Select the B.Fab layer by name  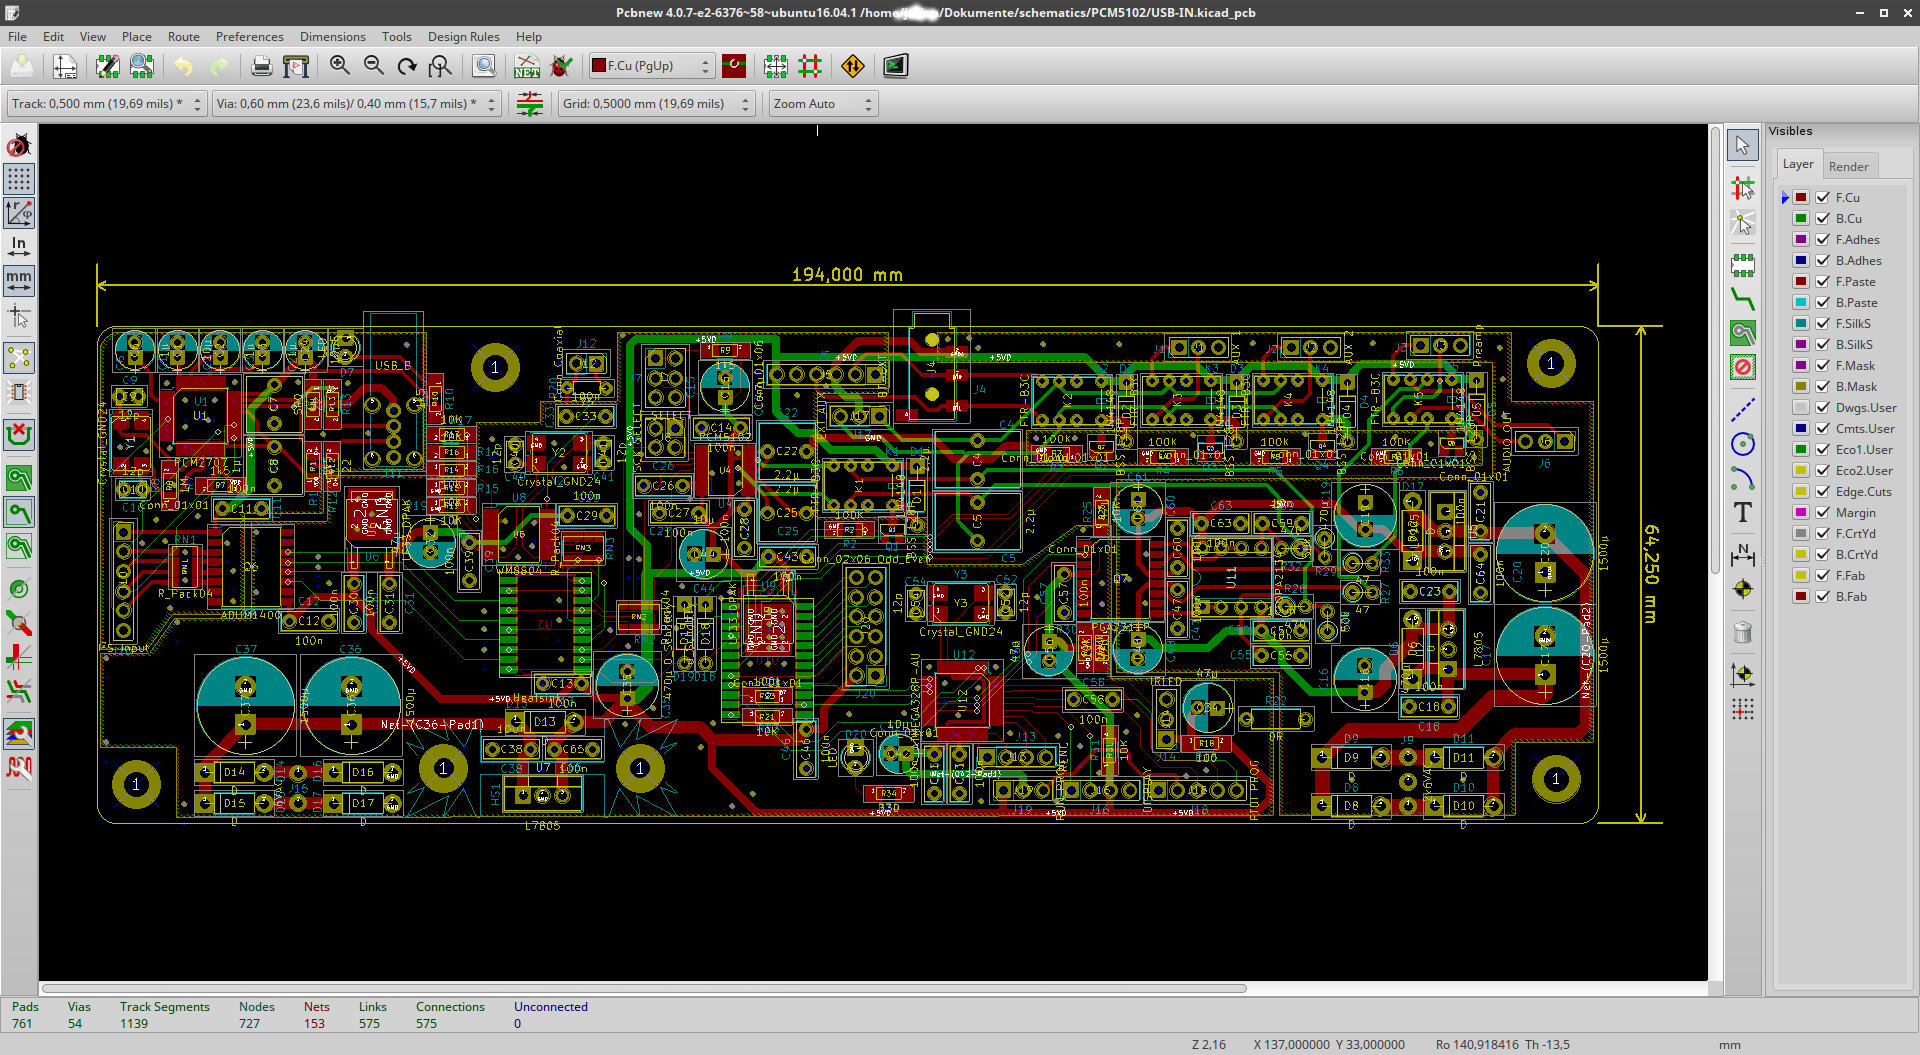[x=1852, y=597]
